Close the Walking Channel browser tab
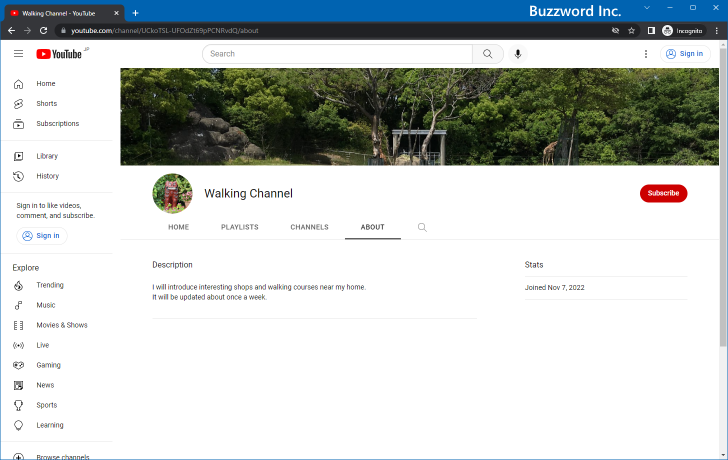Screen dimensions: 728x460 [x=117, y=13]
